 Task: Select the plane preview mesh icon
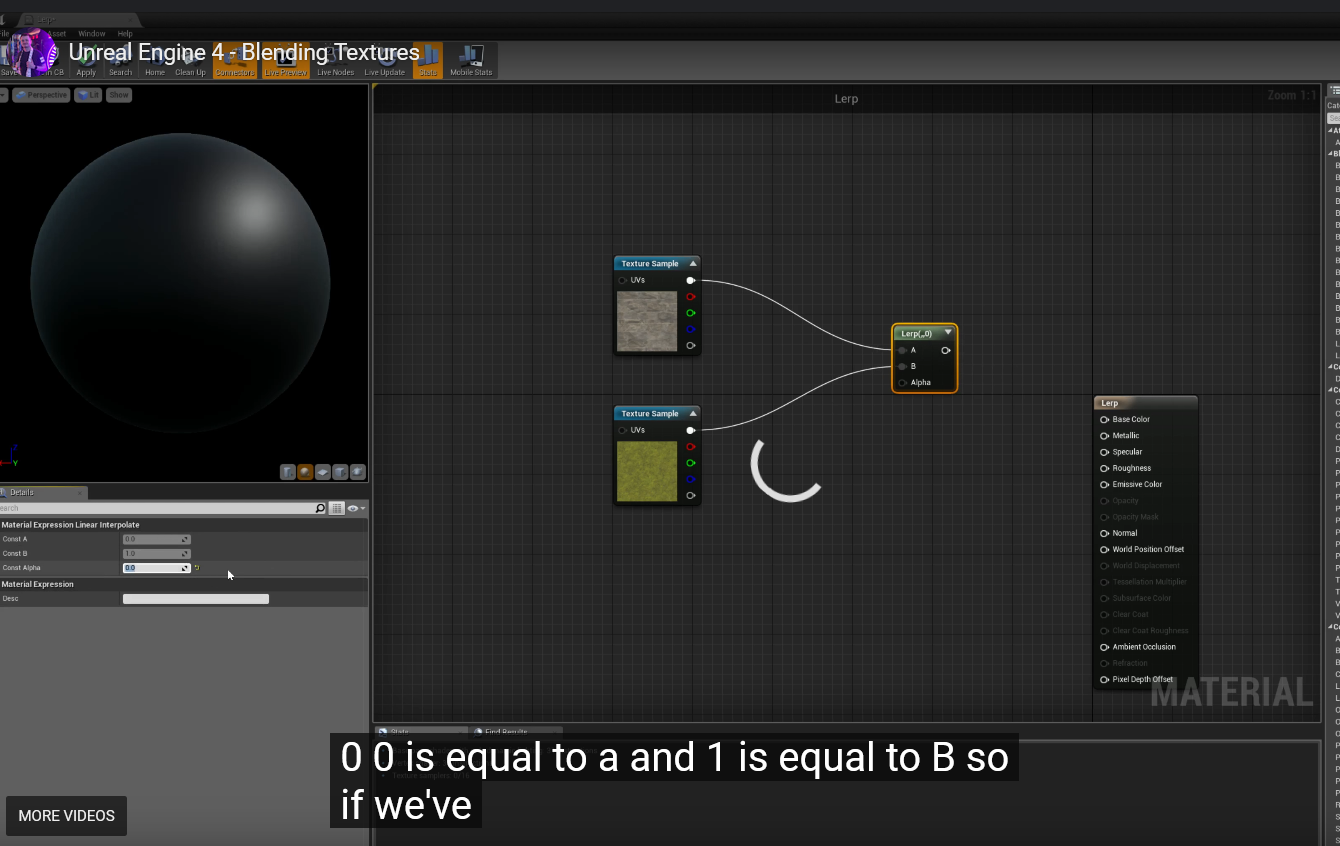[323, 472]
